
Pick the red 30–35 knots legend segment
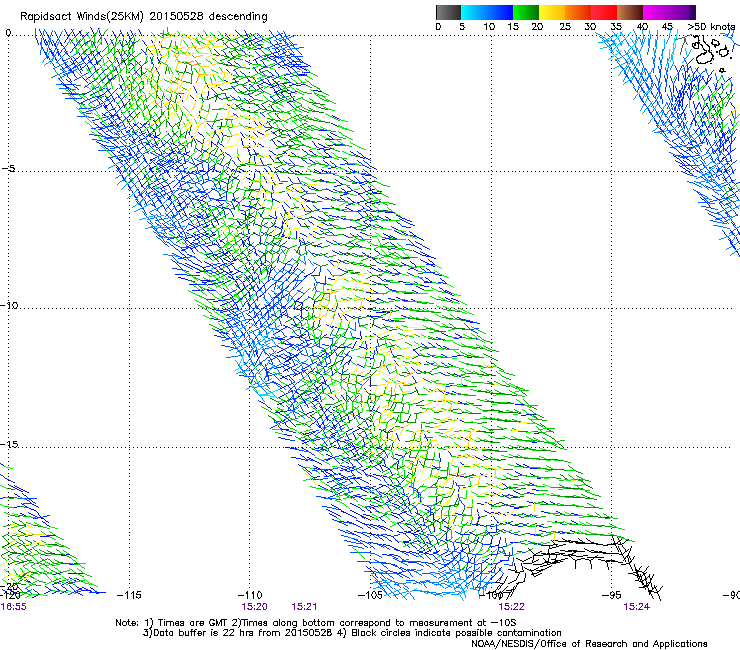(604, 12)
